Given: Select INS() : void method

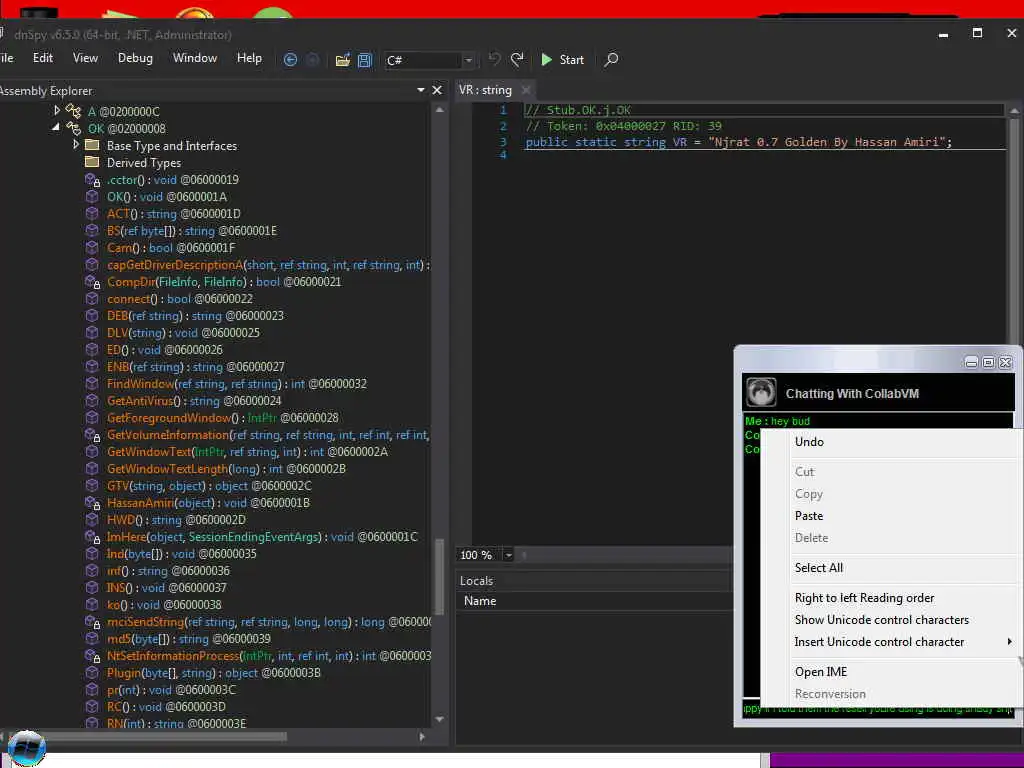Looking at the screenshot, I should coord(167,588).
